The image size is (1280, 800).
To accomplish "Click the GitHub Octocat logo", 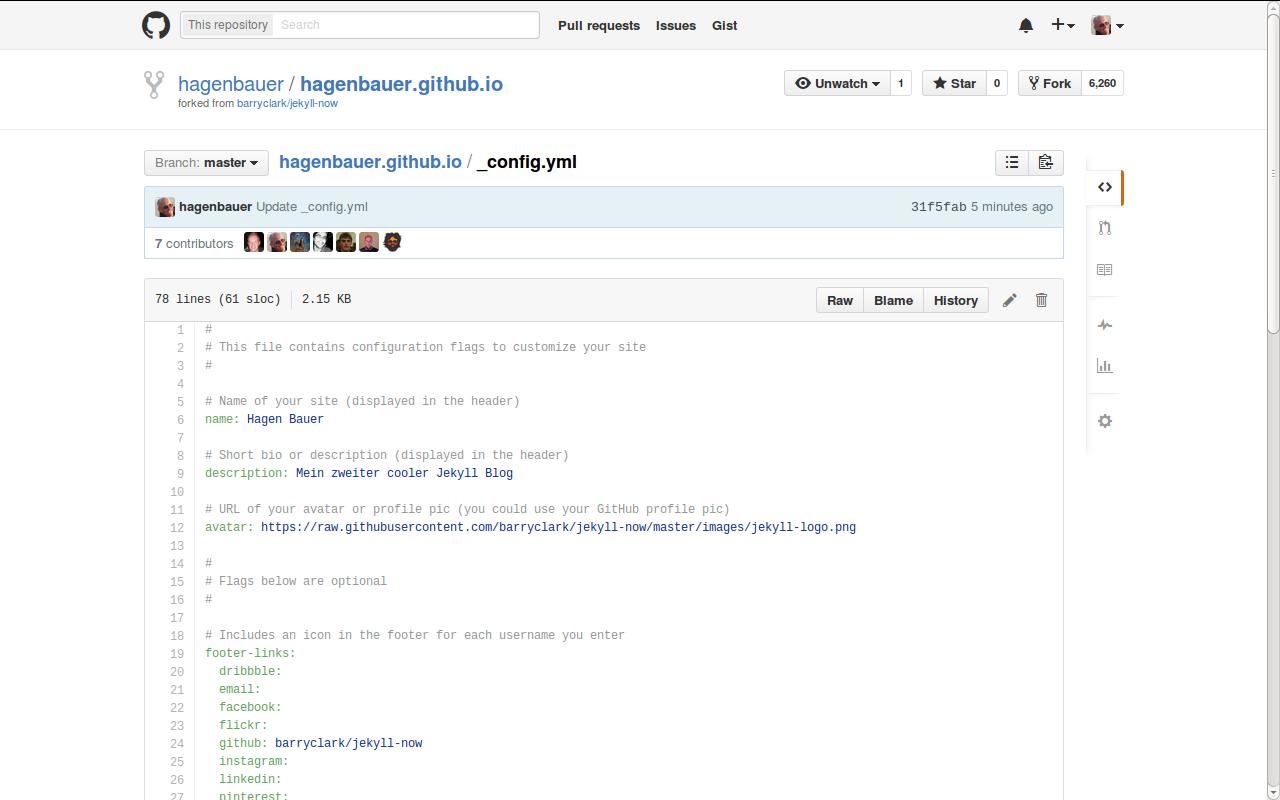I will [x=156, y=24].
